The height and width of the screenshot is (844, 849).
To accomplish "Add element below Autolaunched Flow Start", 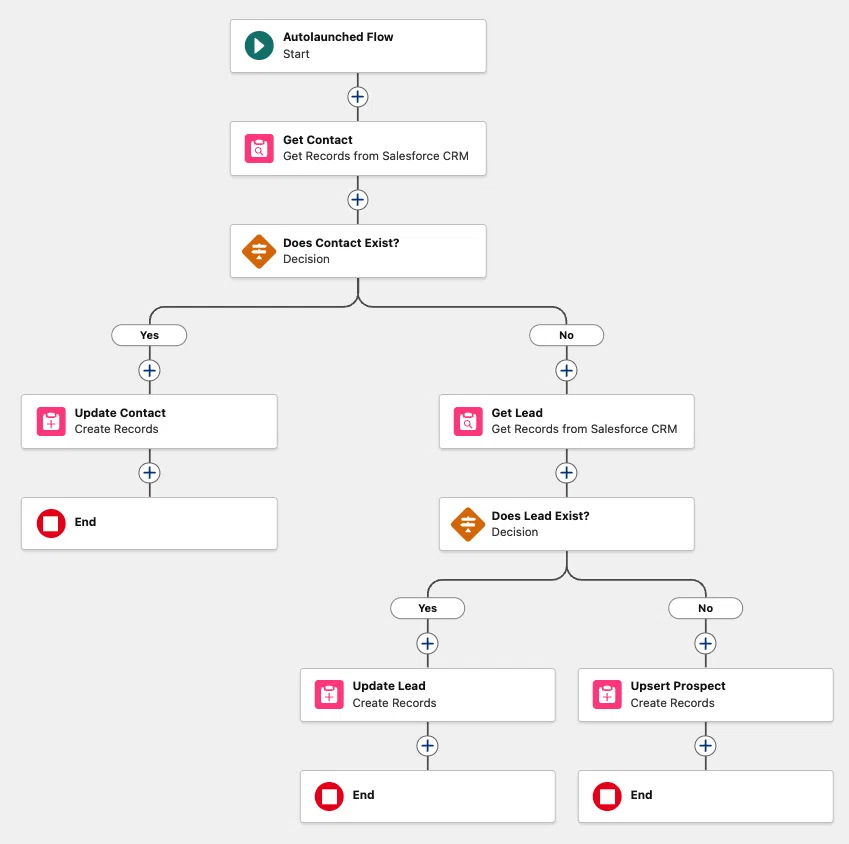I will 357,97.
